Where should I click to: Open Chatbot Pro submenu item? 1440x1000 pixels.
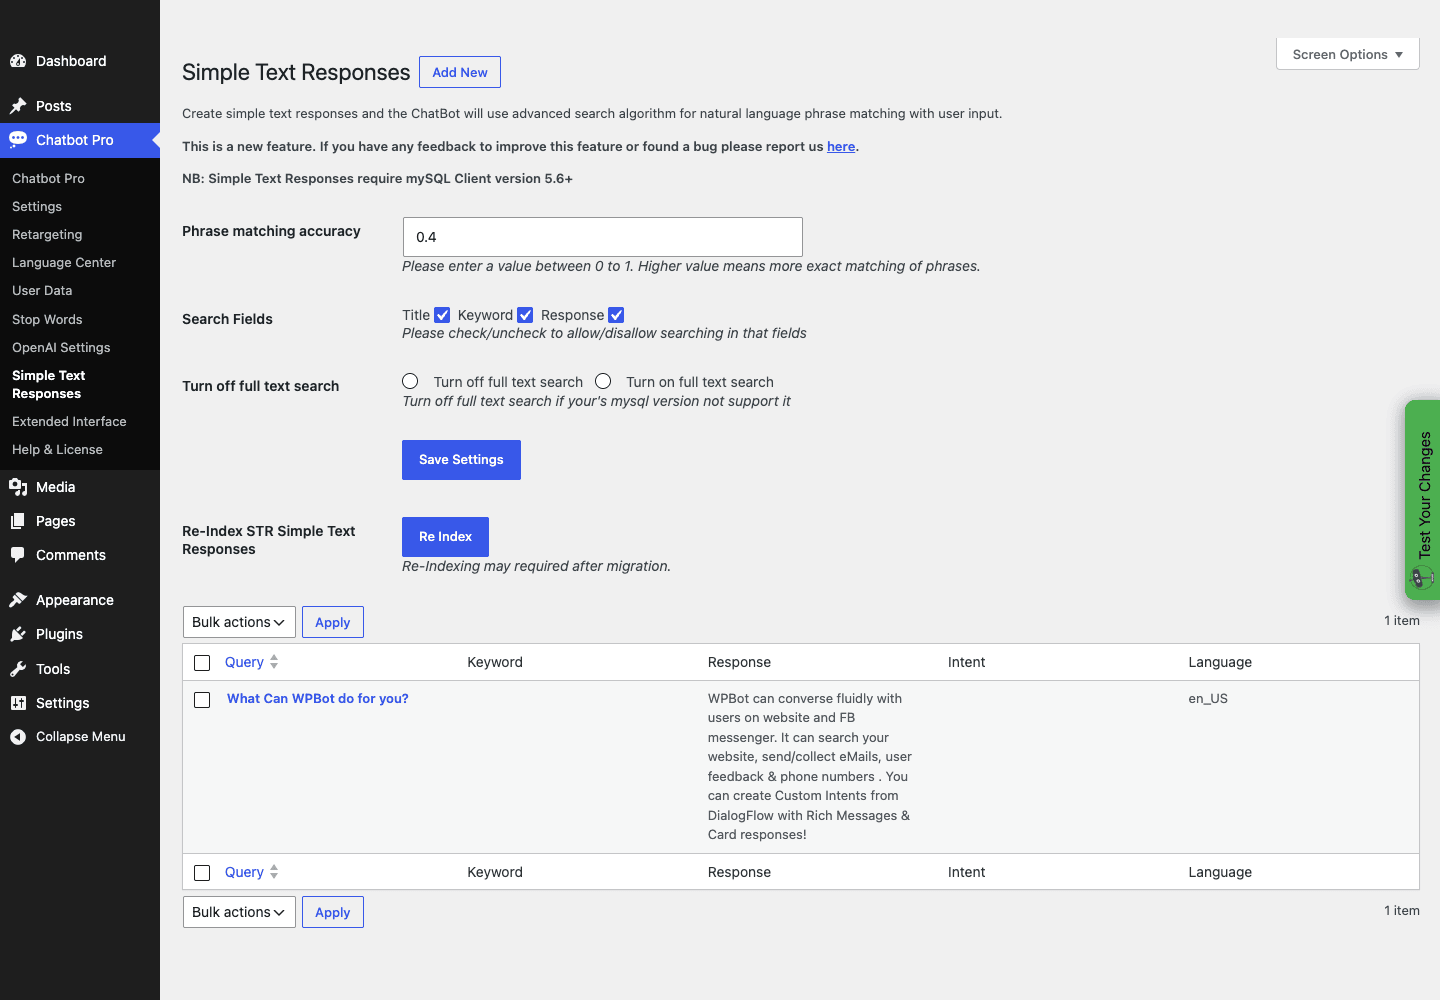(x=48, y=178)
